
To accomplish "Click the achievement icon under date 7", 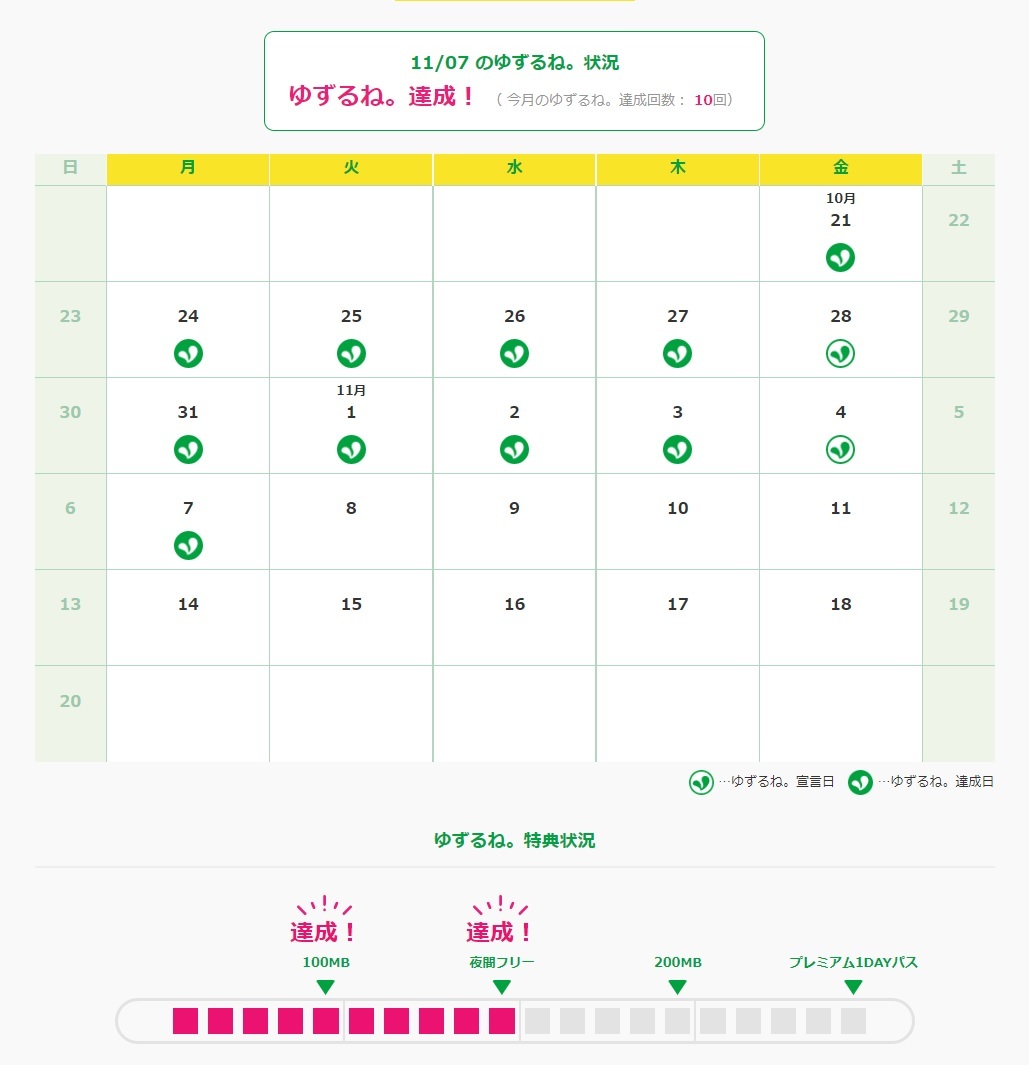I will (x=188, y=545).
